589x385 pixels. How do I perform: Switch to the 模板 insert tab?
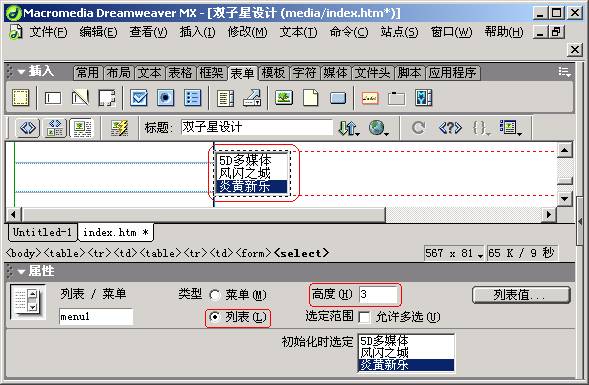tap(273, 73)
